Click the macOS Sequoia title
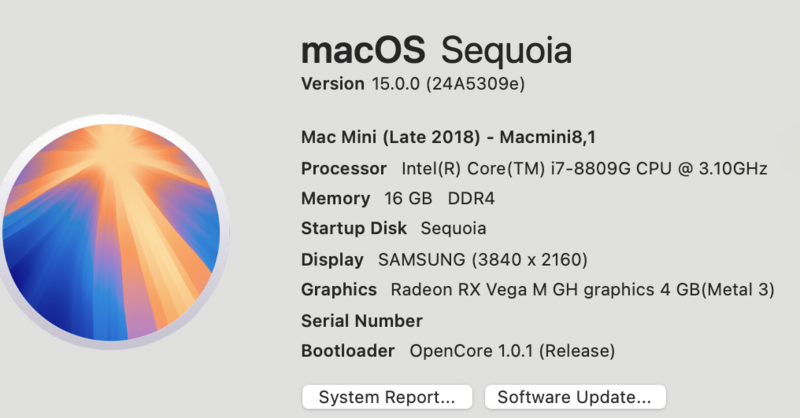 [436, 50]
